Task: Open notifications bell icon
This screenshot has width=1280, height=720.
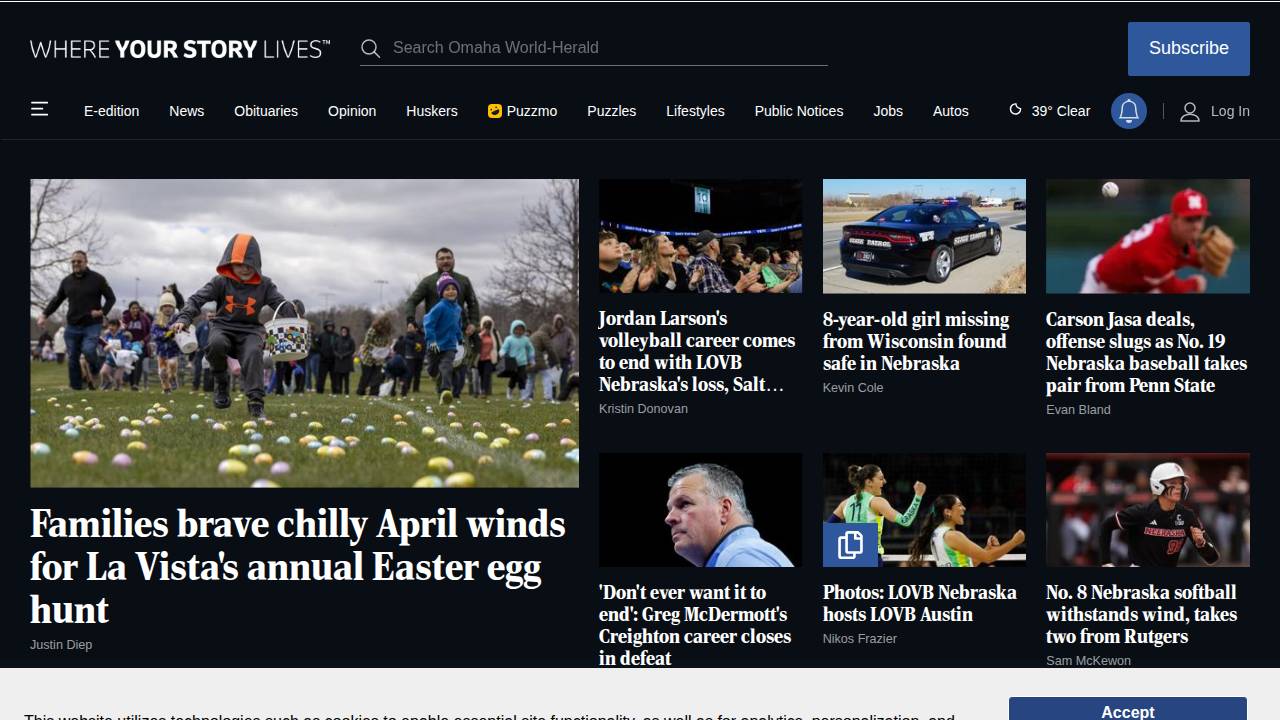Action: coord(1129,111)
